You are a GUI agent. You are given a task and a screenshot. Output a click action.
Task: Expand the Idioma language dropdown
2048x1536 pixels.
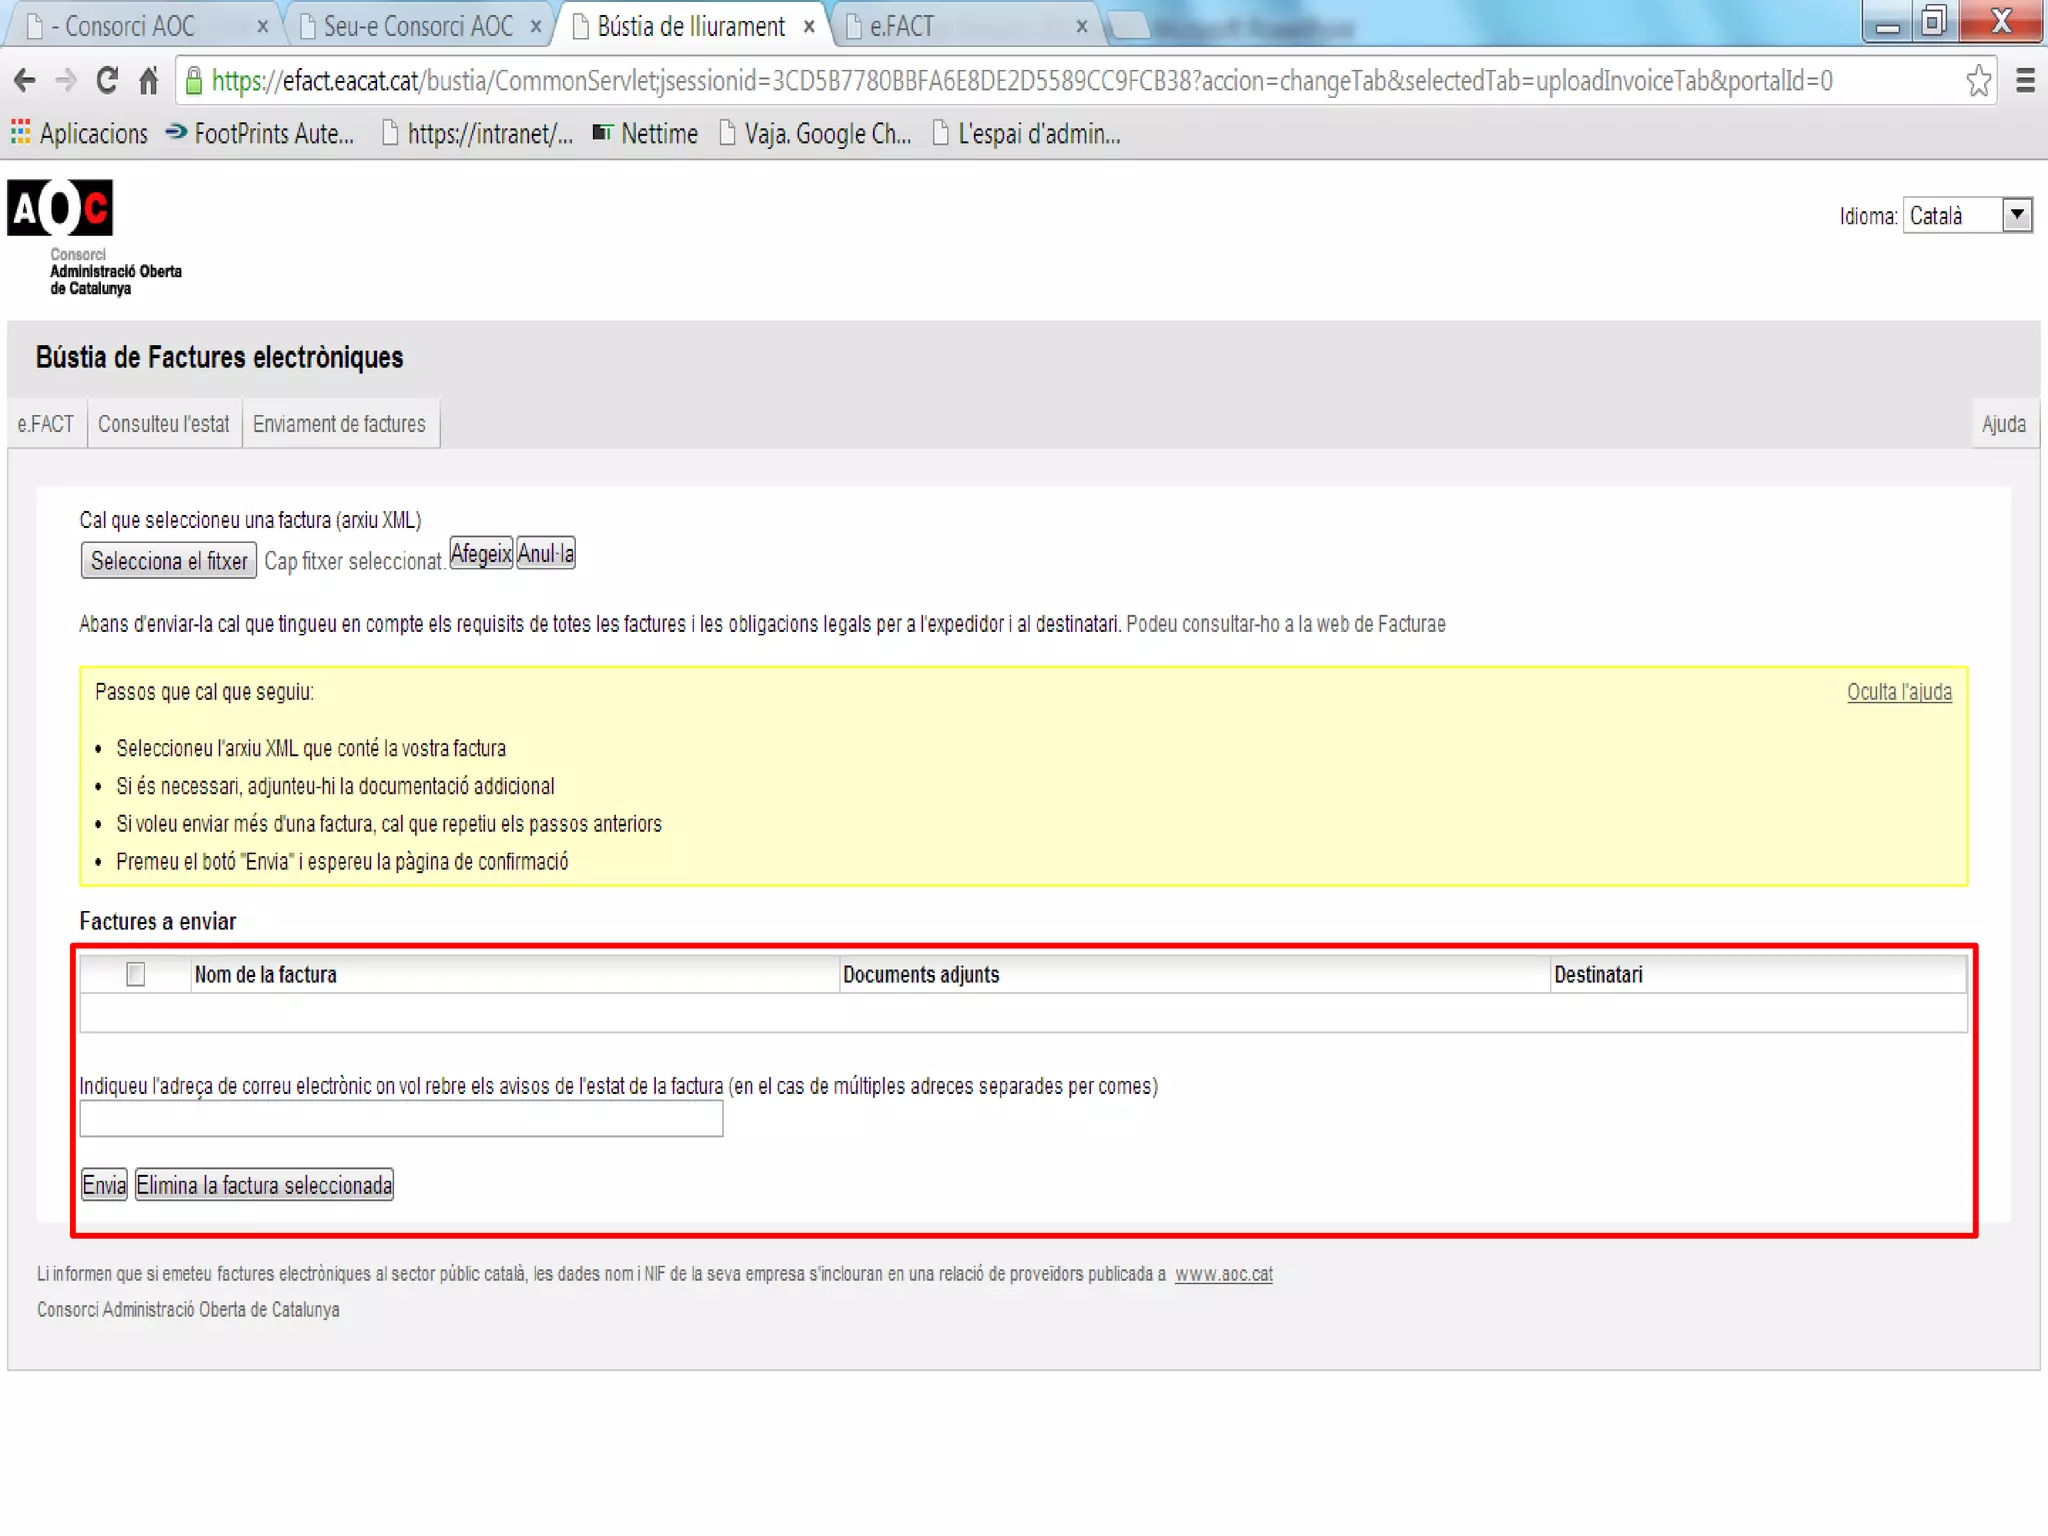coord(2016,215)
